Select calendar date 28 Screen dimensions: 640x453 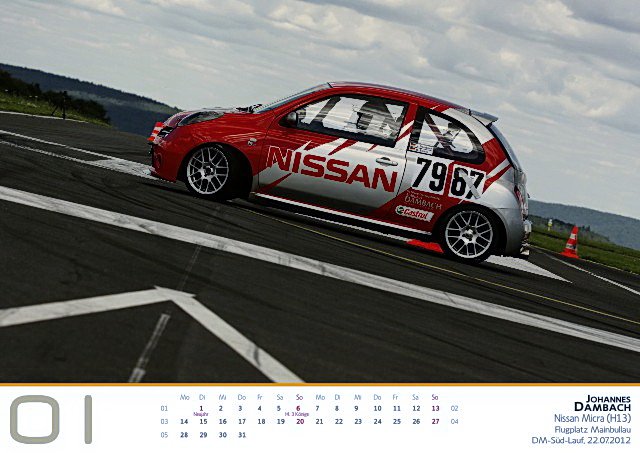pyautogui.click(x=184, y=435)
